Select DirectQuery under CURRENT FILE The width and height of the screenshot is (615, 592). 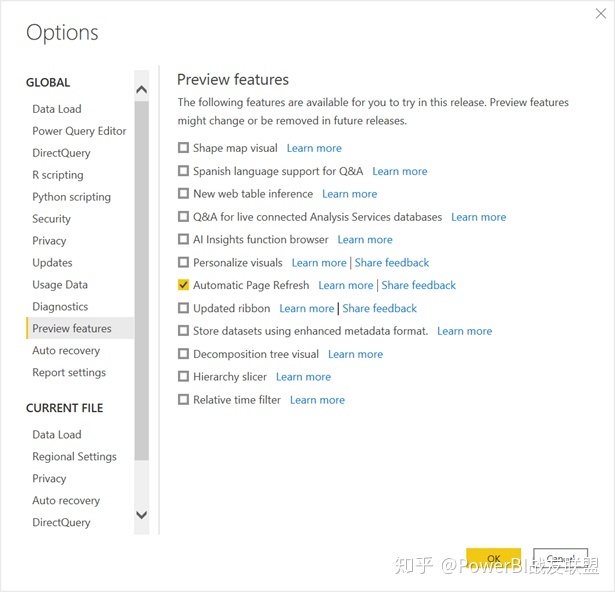tap(61, 523)
